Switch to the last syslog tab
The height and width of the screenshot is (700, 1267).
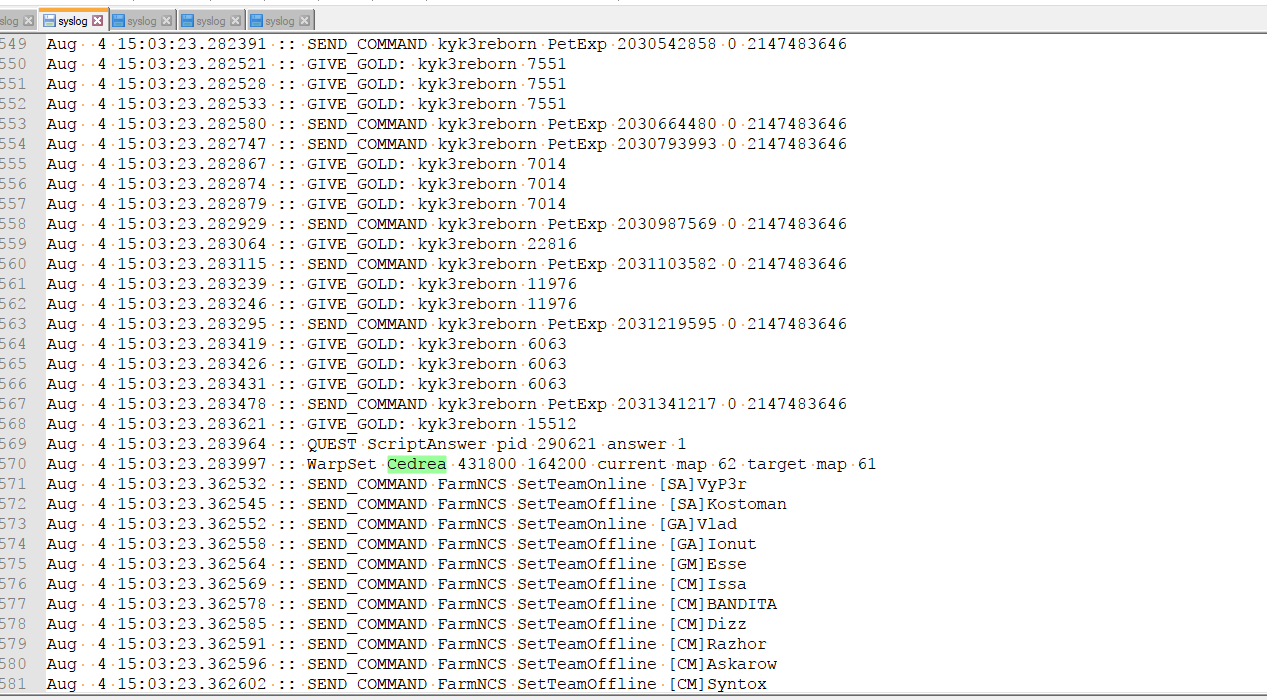(280, 20)
